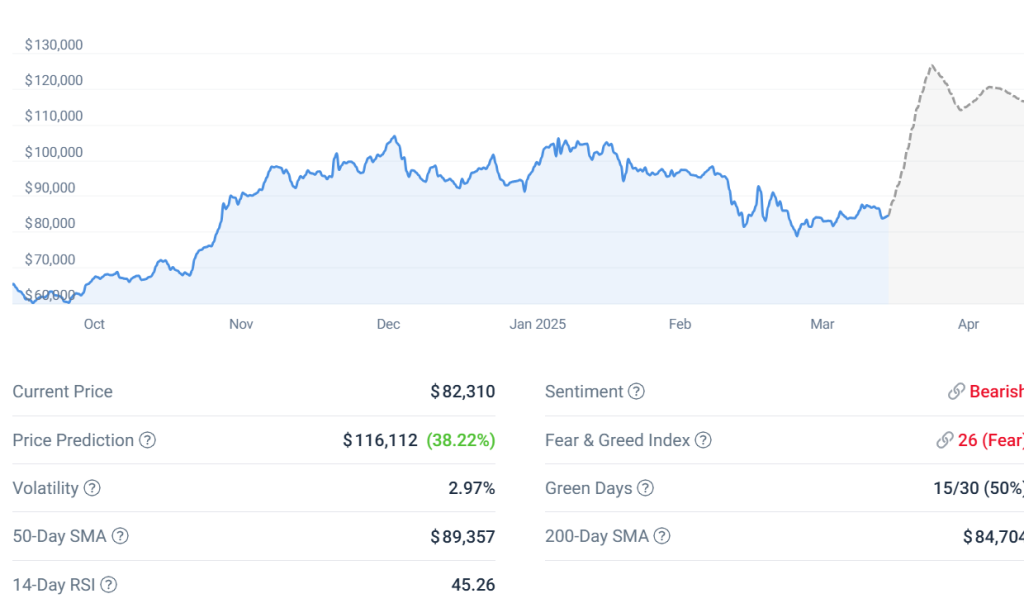The image size is (1024, 608).
Task: Click the 200-Day SMA help icon
Action: 662,536
